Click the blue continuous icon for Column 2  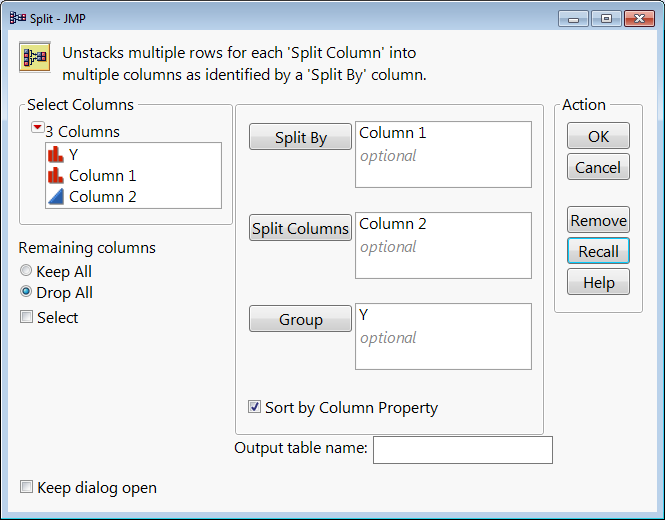[56, 196]
